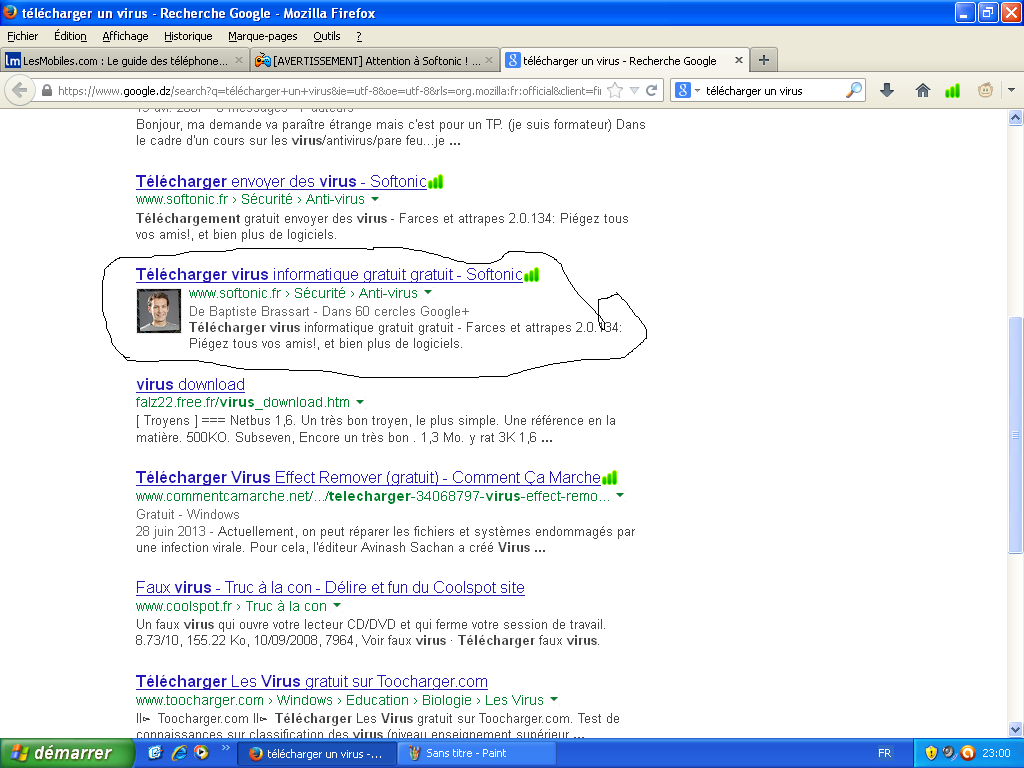The image size is (1024, 768).
Task: Click the orange round tray icon
Action: pos(968,753)
